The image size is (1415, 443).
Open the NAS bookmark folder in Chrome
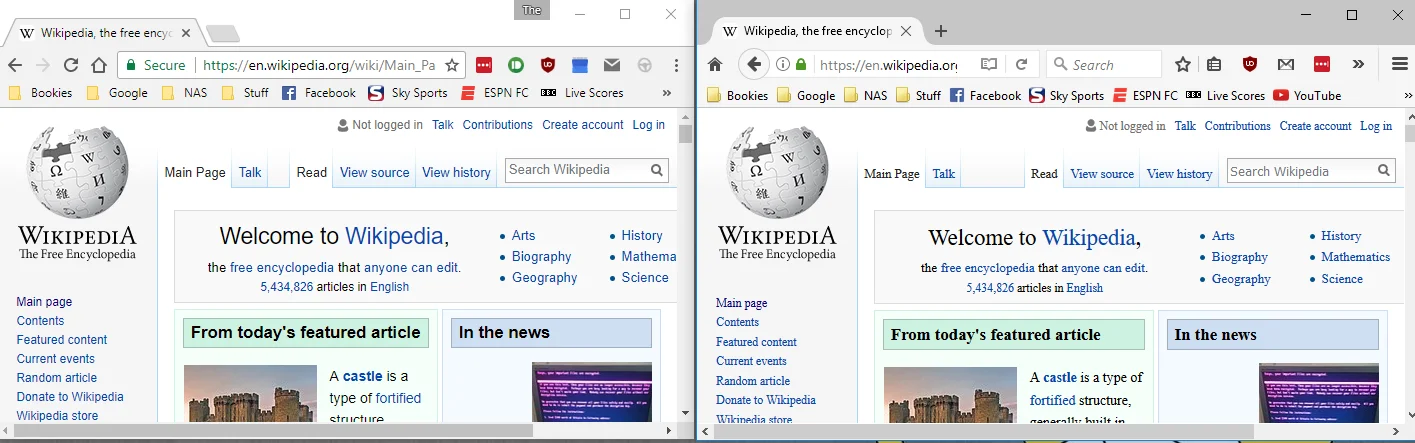tap(184, 93)
